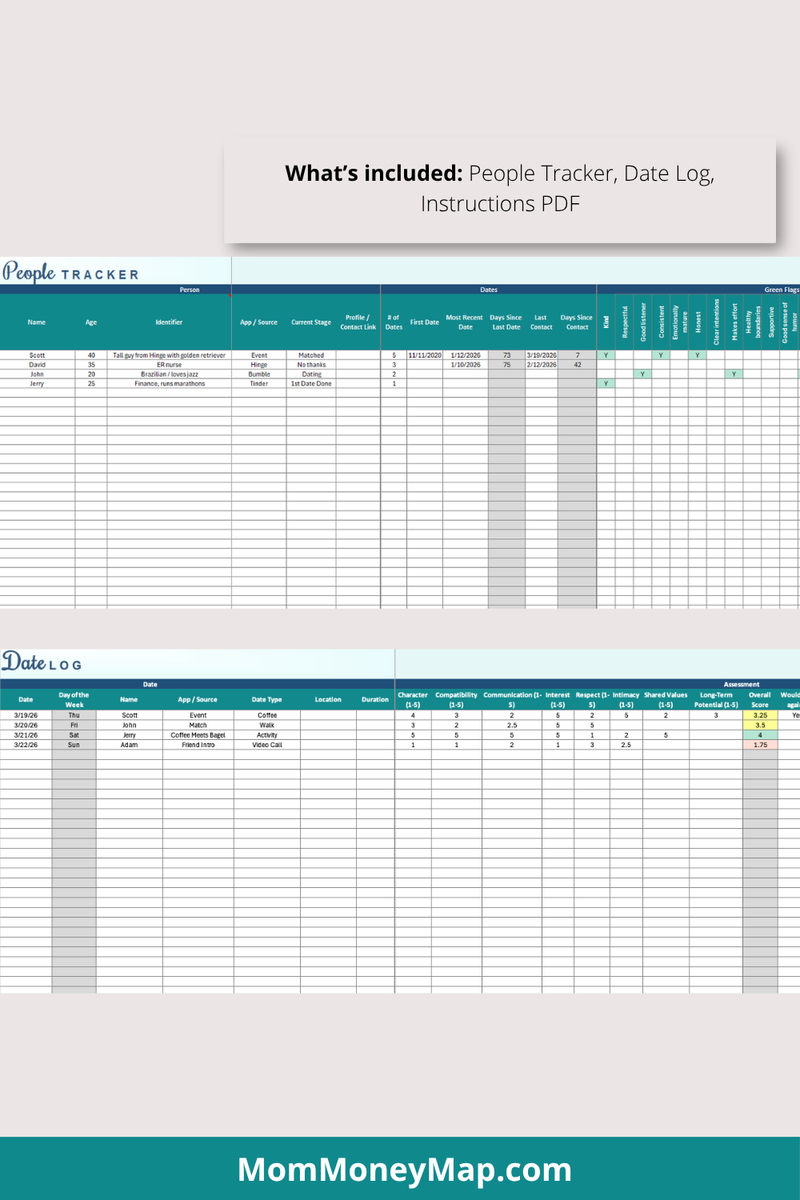The width and height of the screenshot is (800, 1200).
Task: Click the MomMoneyMap.com website banner
Action: pos(400,1169)
